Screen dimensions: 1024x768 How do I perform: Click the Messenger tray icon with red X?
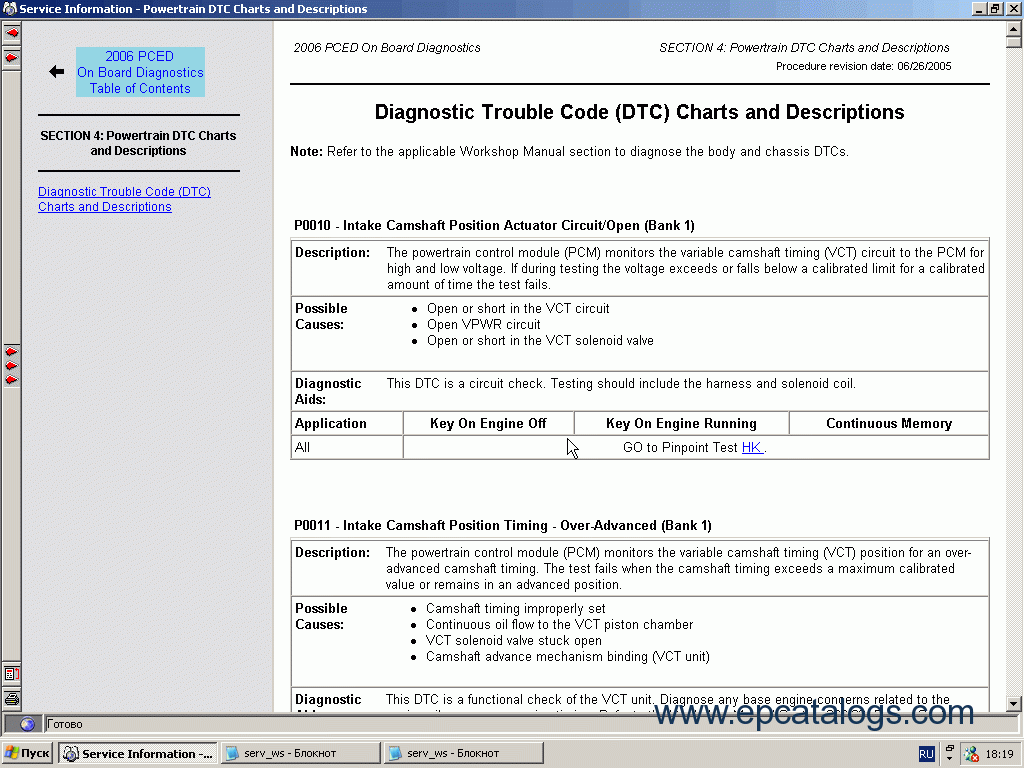point(972,754)
